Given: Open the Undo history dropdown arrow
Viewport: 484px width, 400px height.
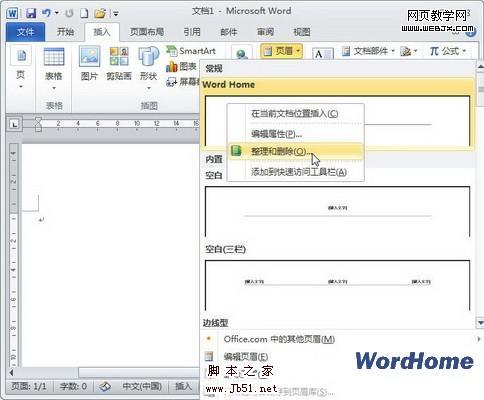Looking at the screenshot, I should pyautogui.click(x=57, y=13).
